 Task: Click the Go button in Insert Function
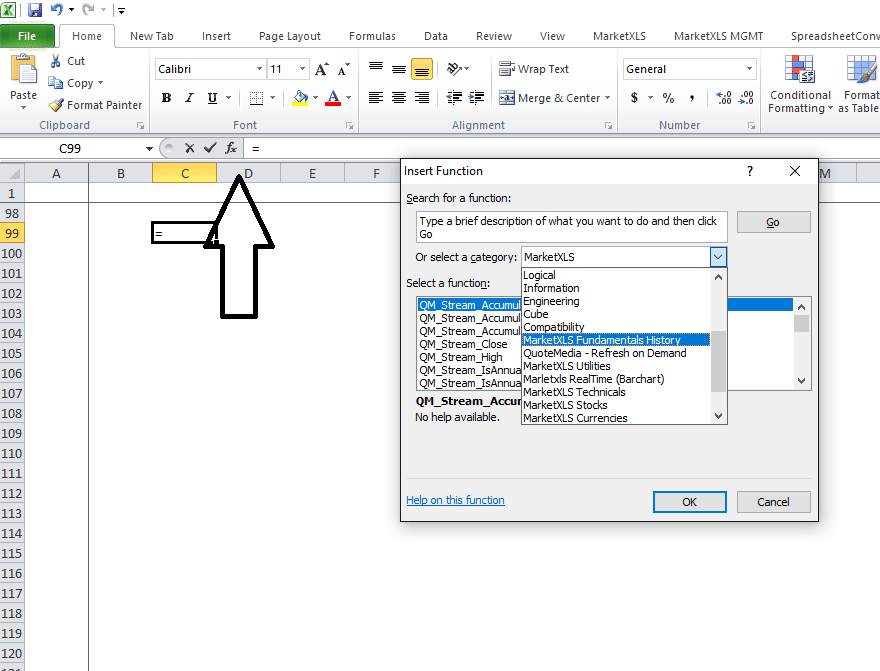click(x=773, y=222)
